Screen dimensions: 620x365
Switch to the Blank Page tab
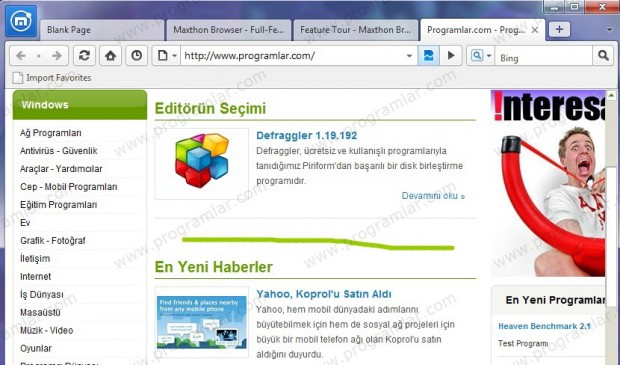[102, 30]
